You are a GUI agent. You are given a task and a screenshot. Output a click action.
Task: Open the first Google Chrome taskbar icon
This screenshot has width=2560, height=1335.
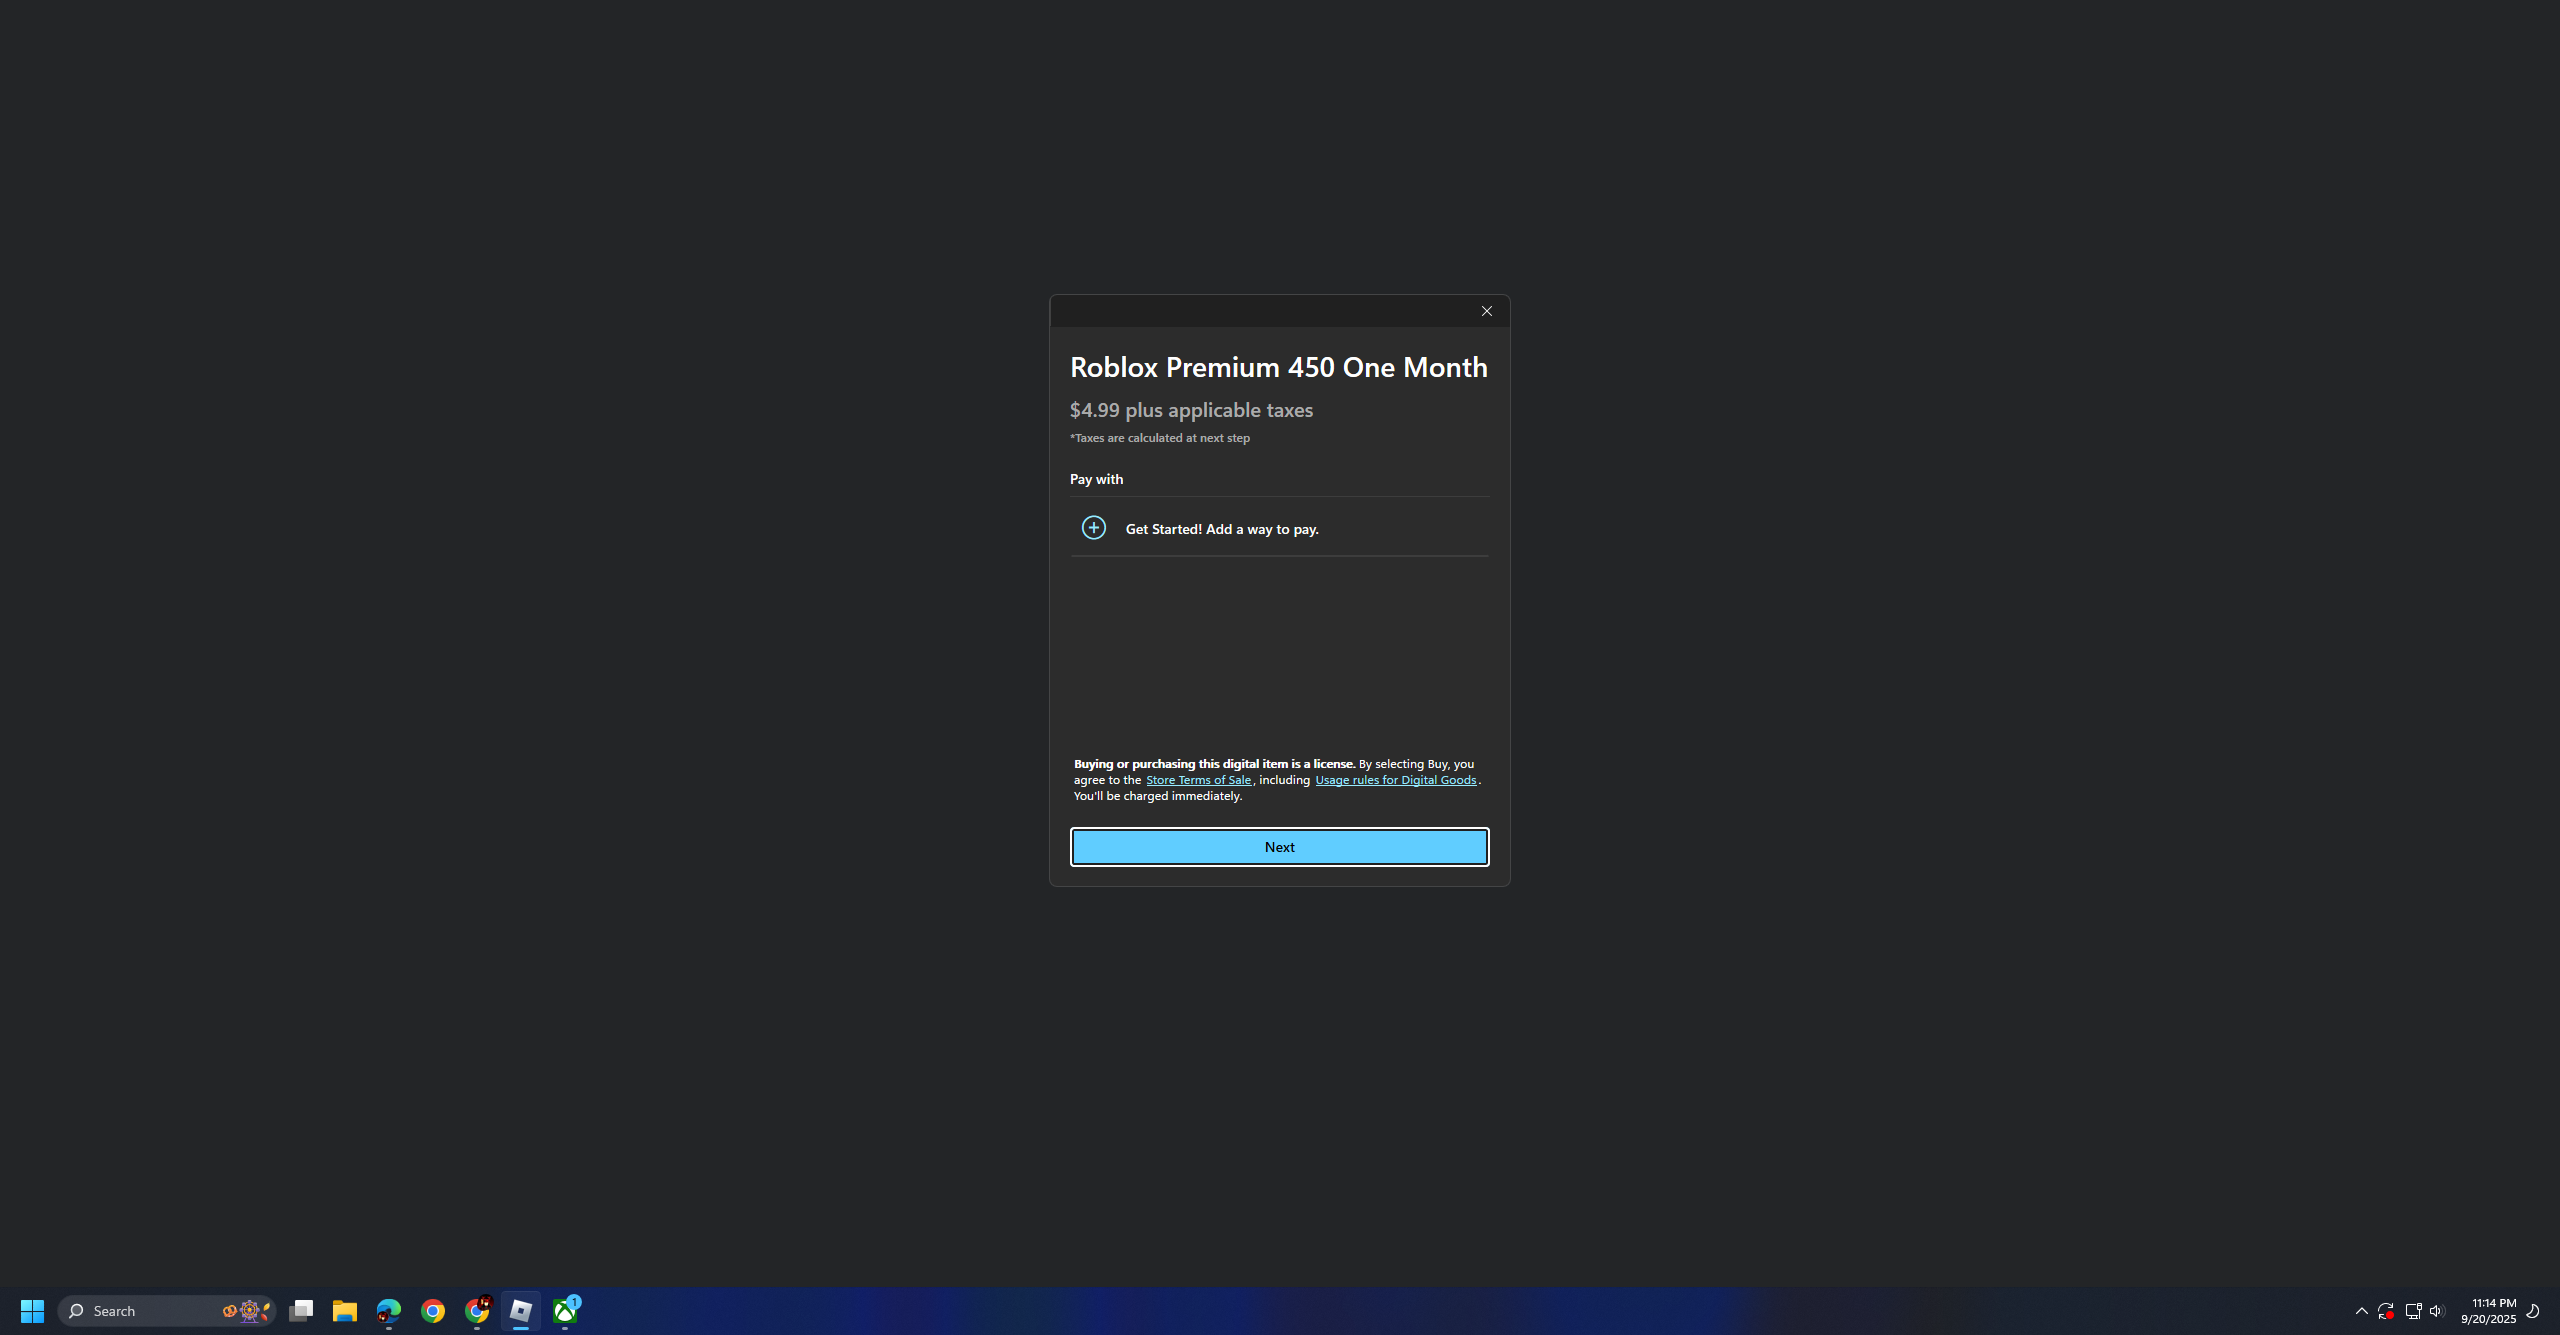point(433,1310)
